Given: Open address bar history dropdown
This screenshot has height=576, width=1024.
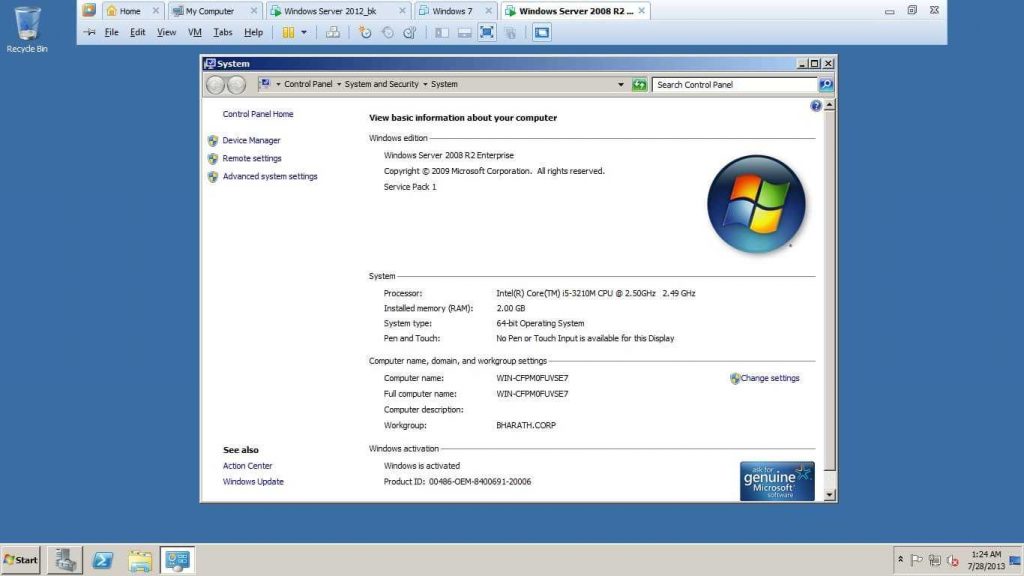Looking at the screenshot, I should (x=620, y=84).
